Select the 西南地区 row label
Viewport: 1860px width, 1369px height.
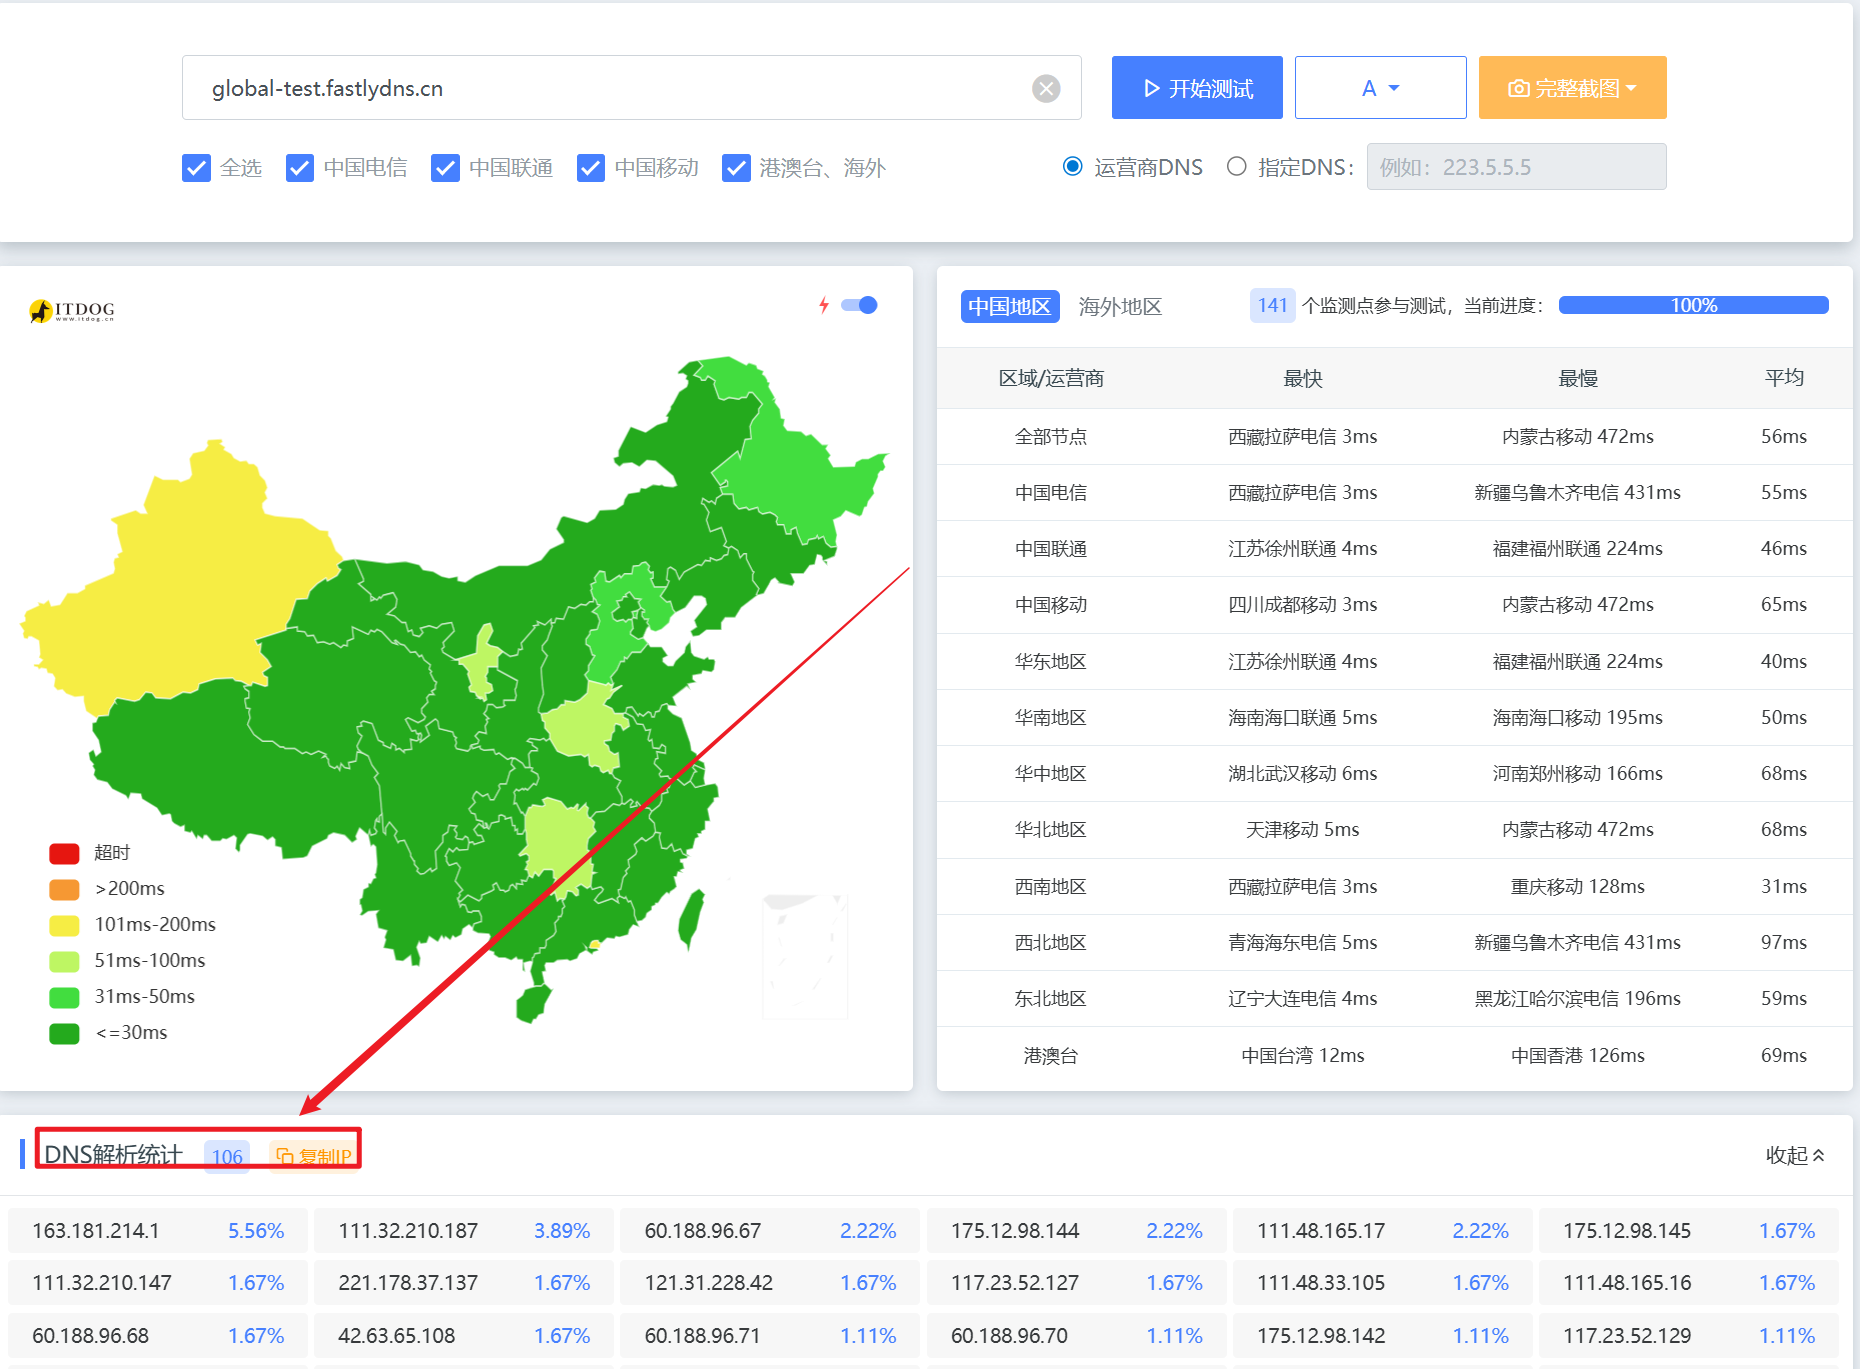[x=1051, y=886]
